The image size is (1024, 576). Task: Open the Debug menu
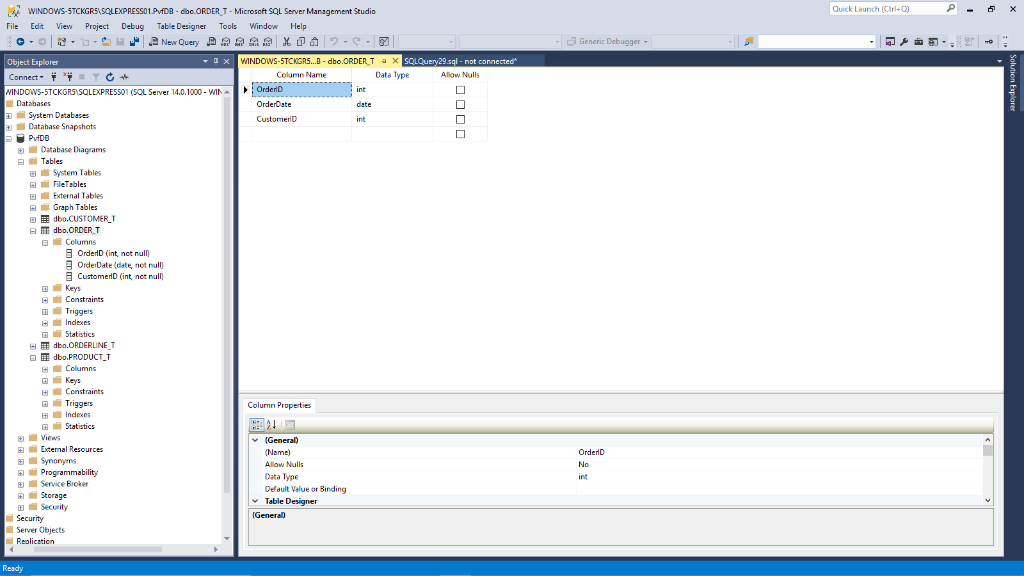pyautogui.click(x=132, y=26)
